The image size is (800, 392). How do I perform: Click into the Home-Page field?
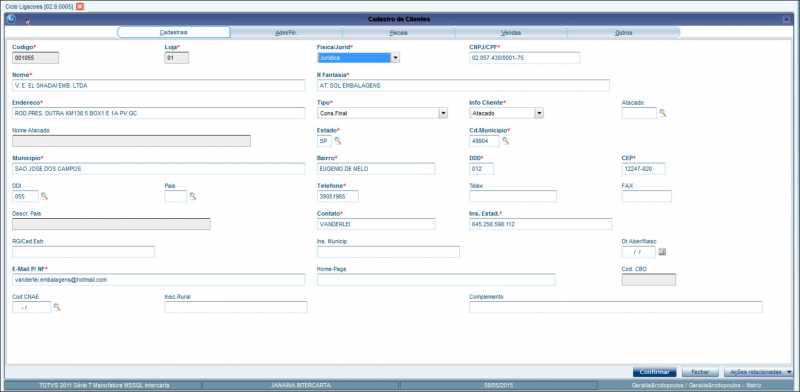click(436, 280)
